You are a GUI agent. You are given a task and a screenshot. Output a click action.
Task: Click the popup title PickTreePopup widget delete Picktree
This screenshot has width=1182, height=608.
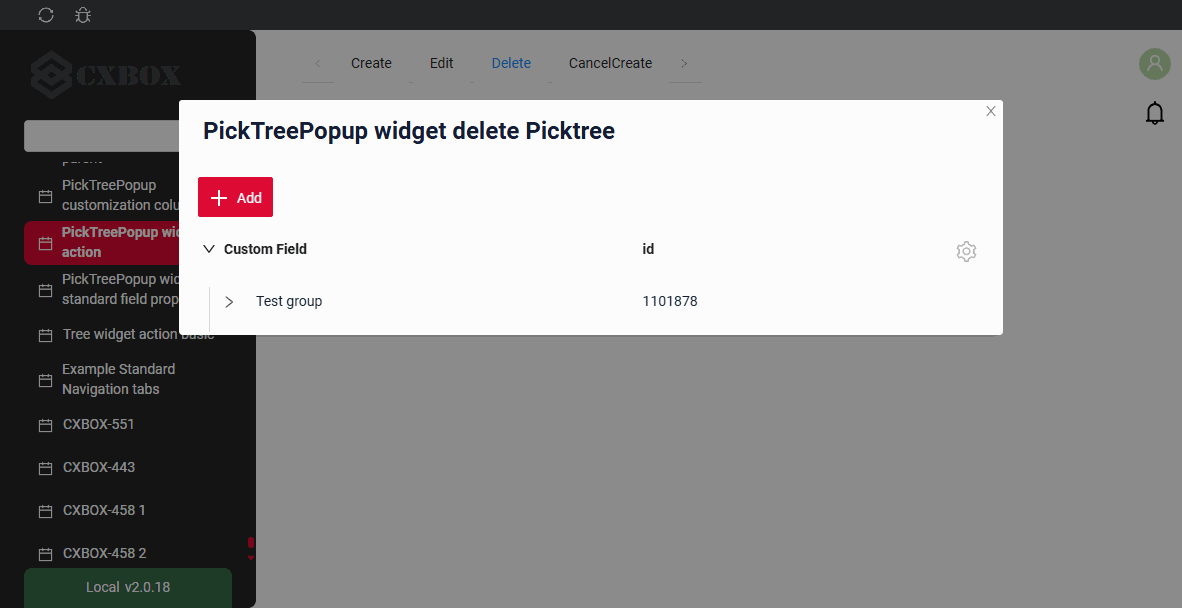click(x=409, y=130)
